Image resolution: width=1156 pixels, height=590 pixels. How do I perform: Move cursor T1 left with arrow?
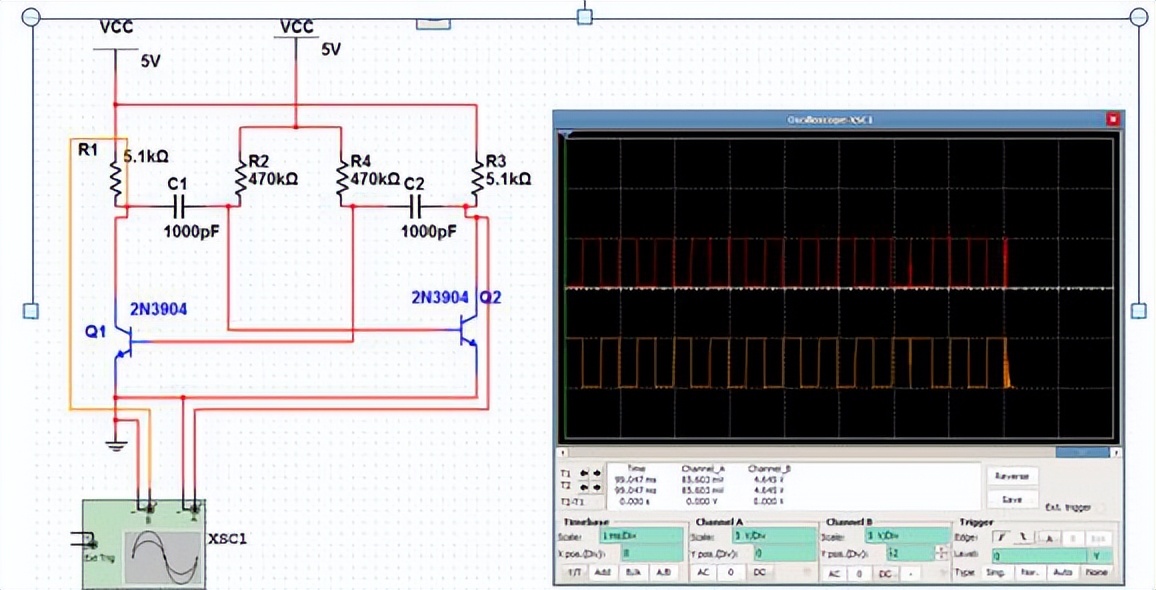[584, 473]
